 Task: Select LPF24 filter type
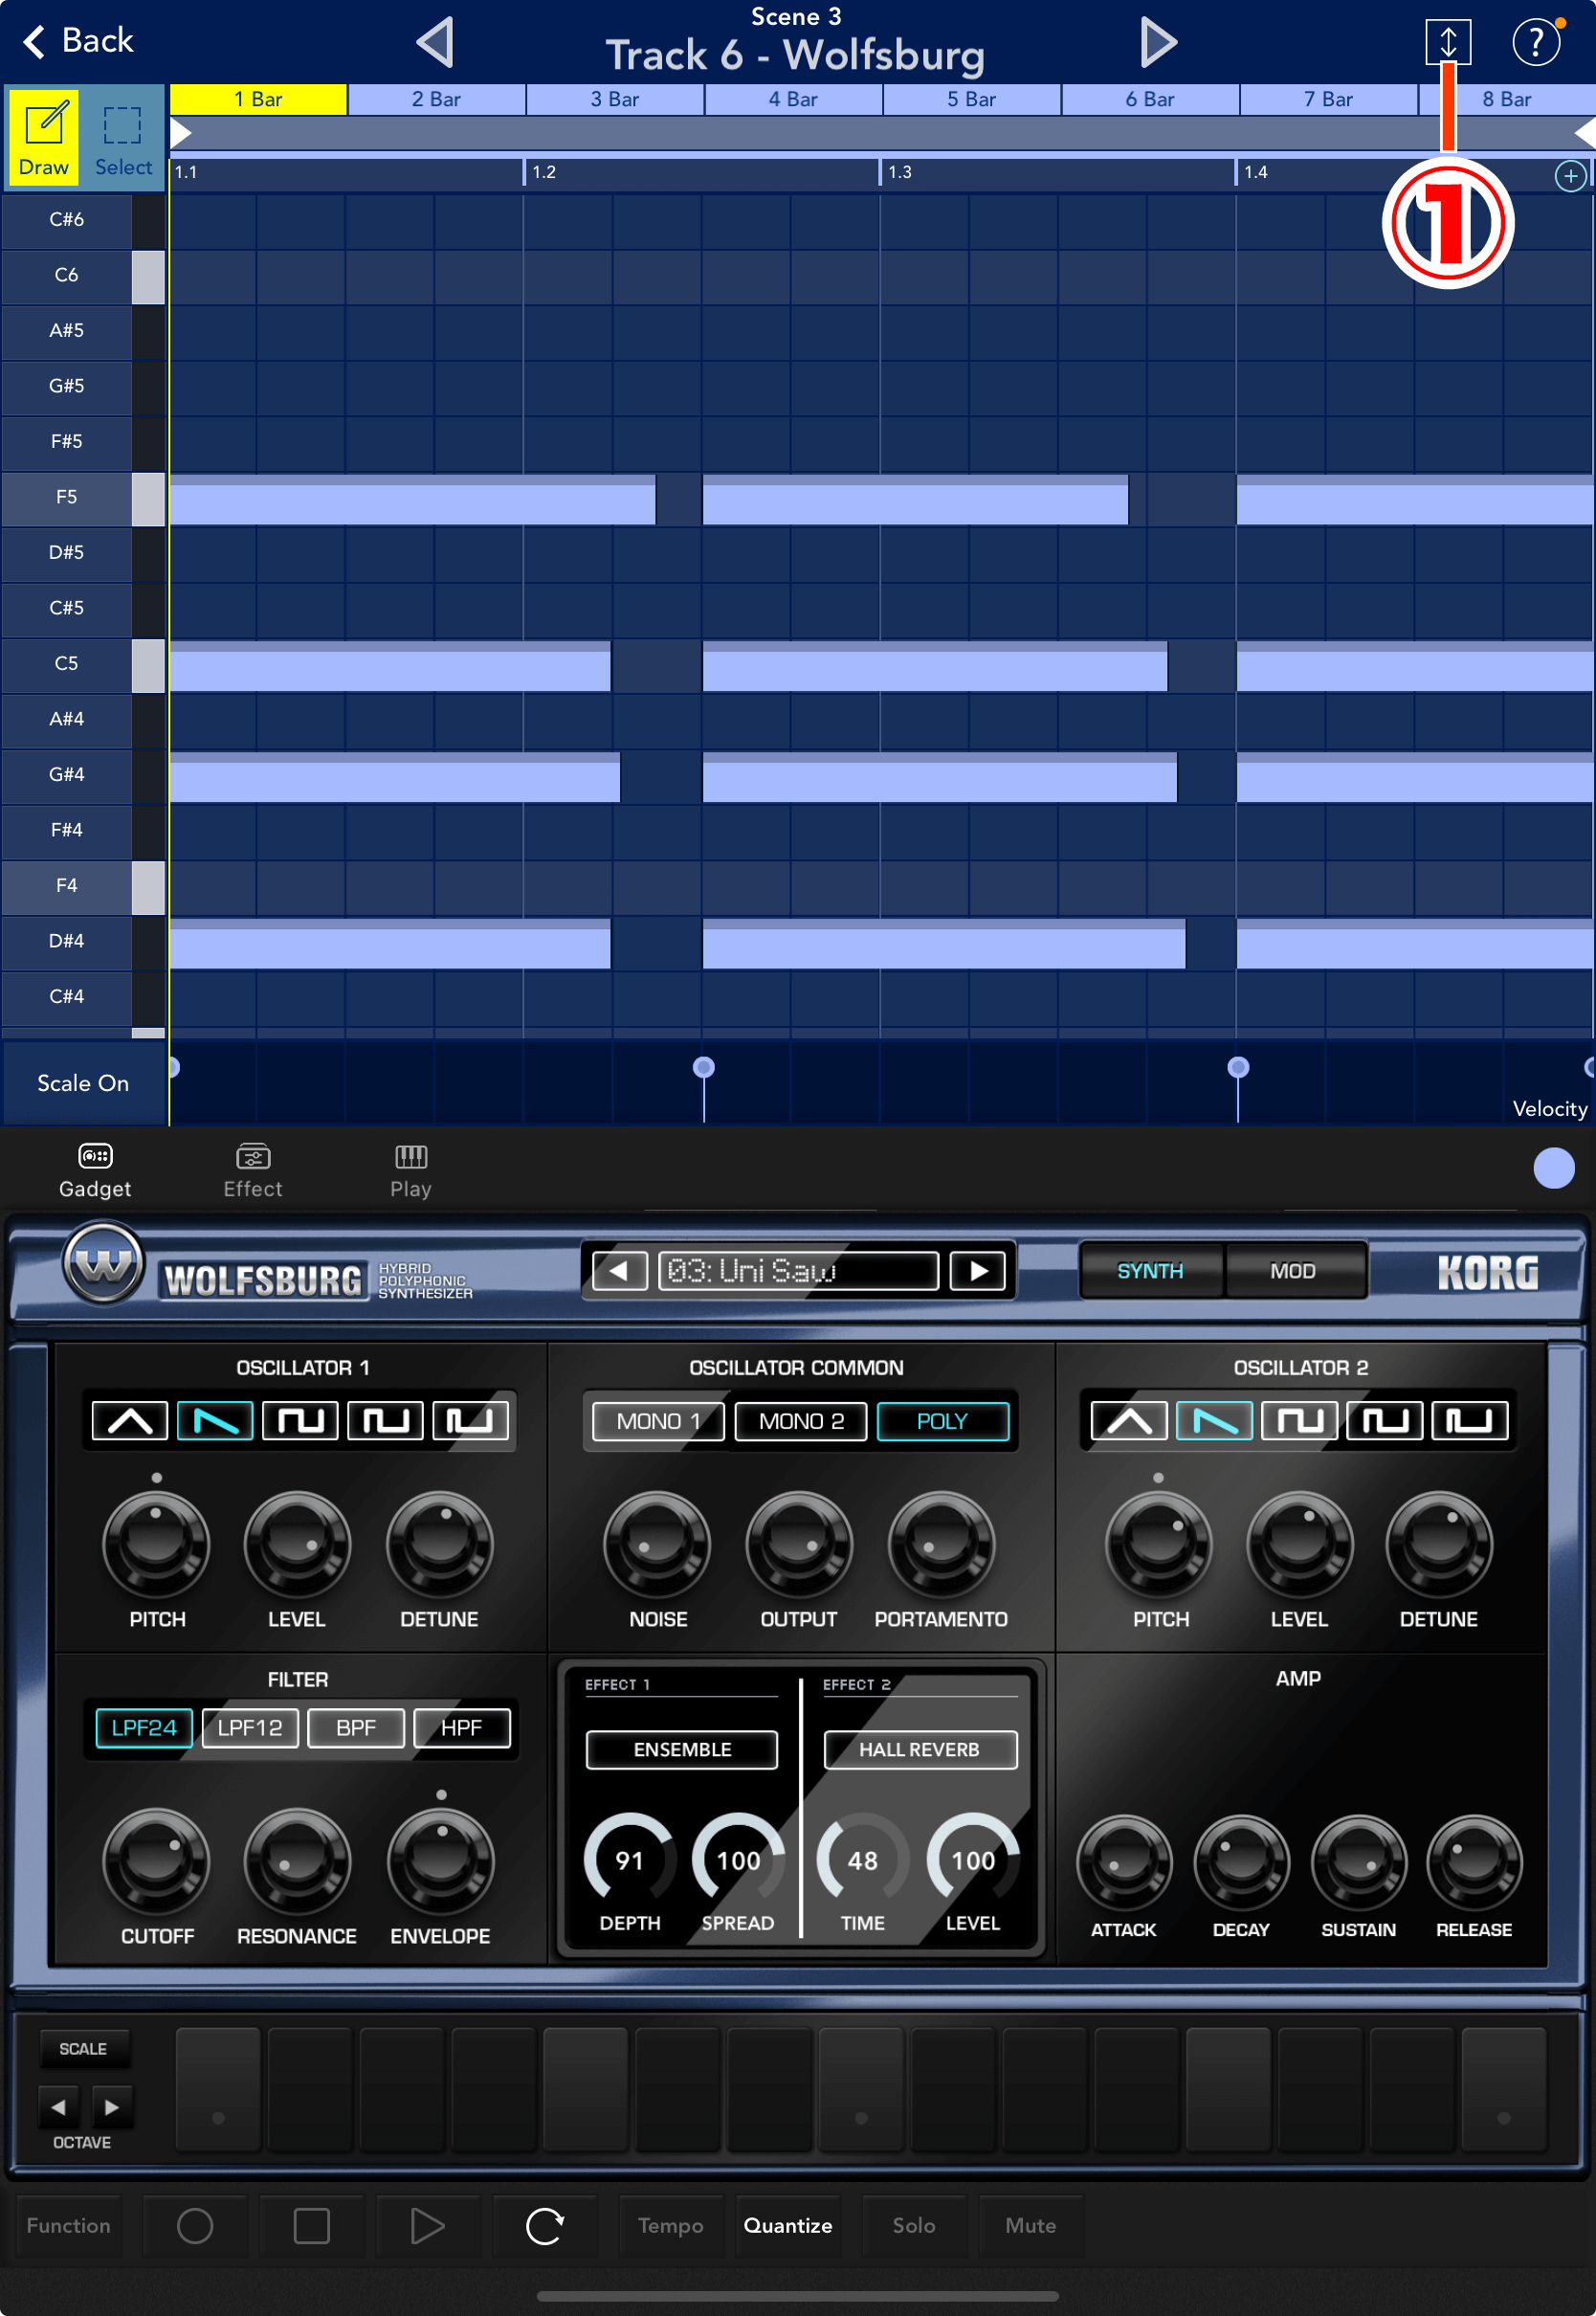(144, 1727)
